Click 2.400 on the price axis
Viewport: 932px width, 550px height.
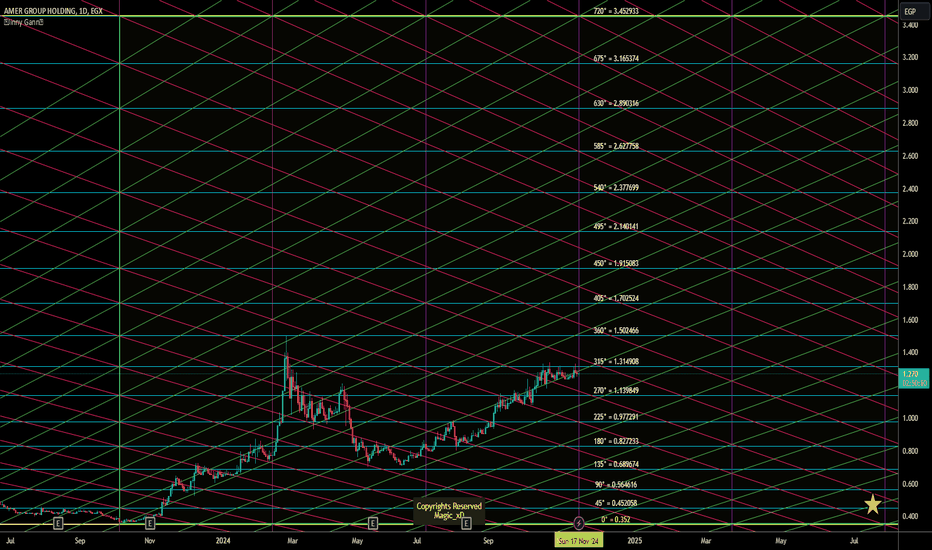[910, 189]
